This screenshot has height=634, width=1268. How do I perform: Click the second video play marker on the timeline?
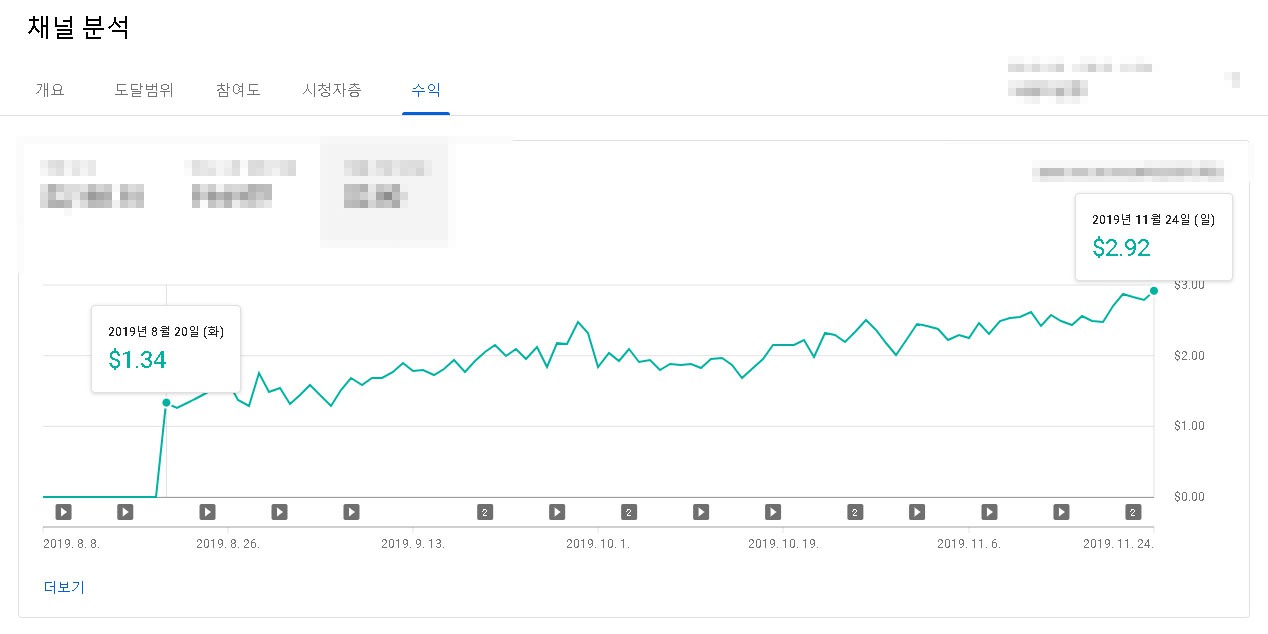point(125,512)
